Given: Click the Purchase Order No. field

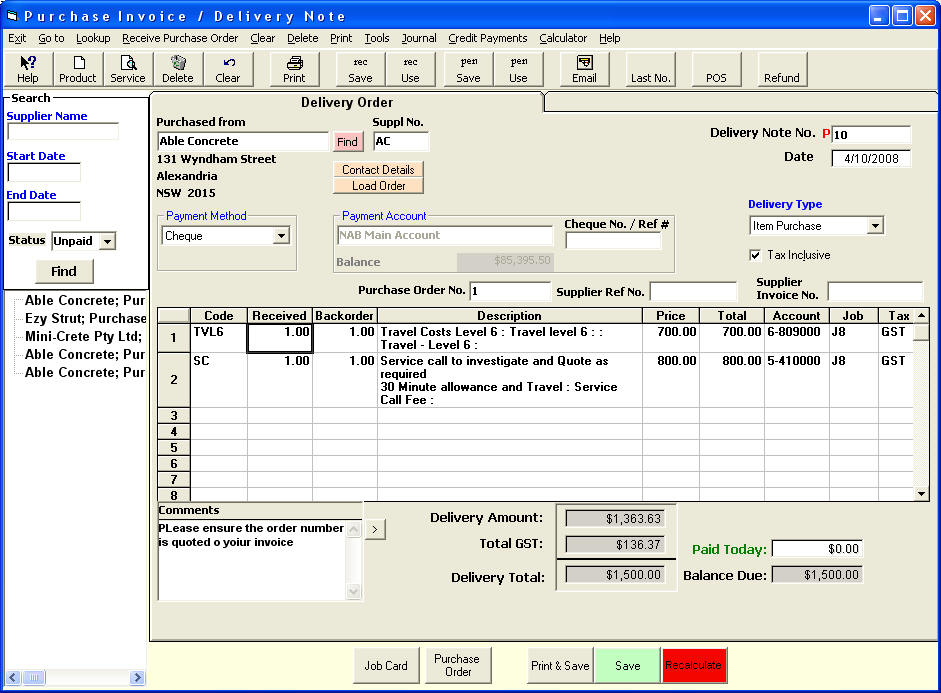Looking at the screenshot, I should pyautogui.click(x=510, y=291).
